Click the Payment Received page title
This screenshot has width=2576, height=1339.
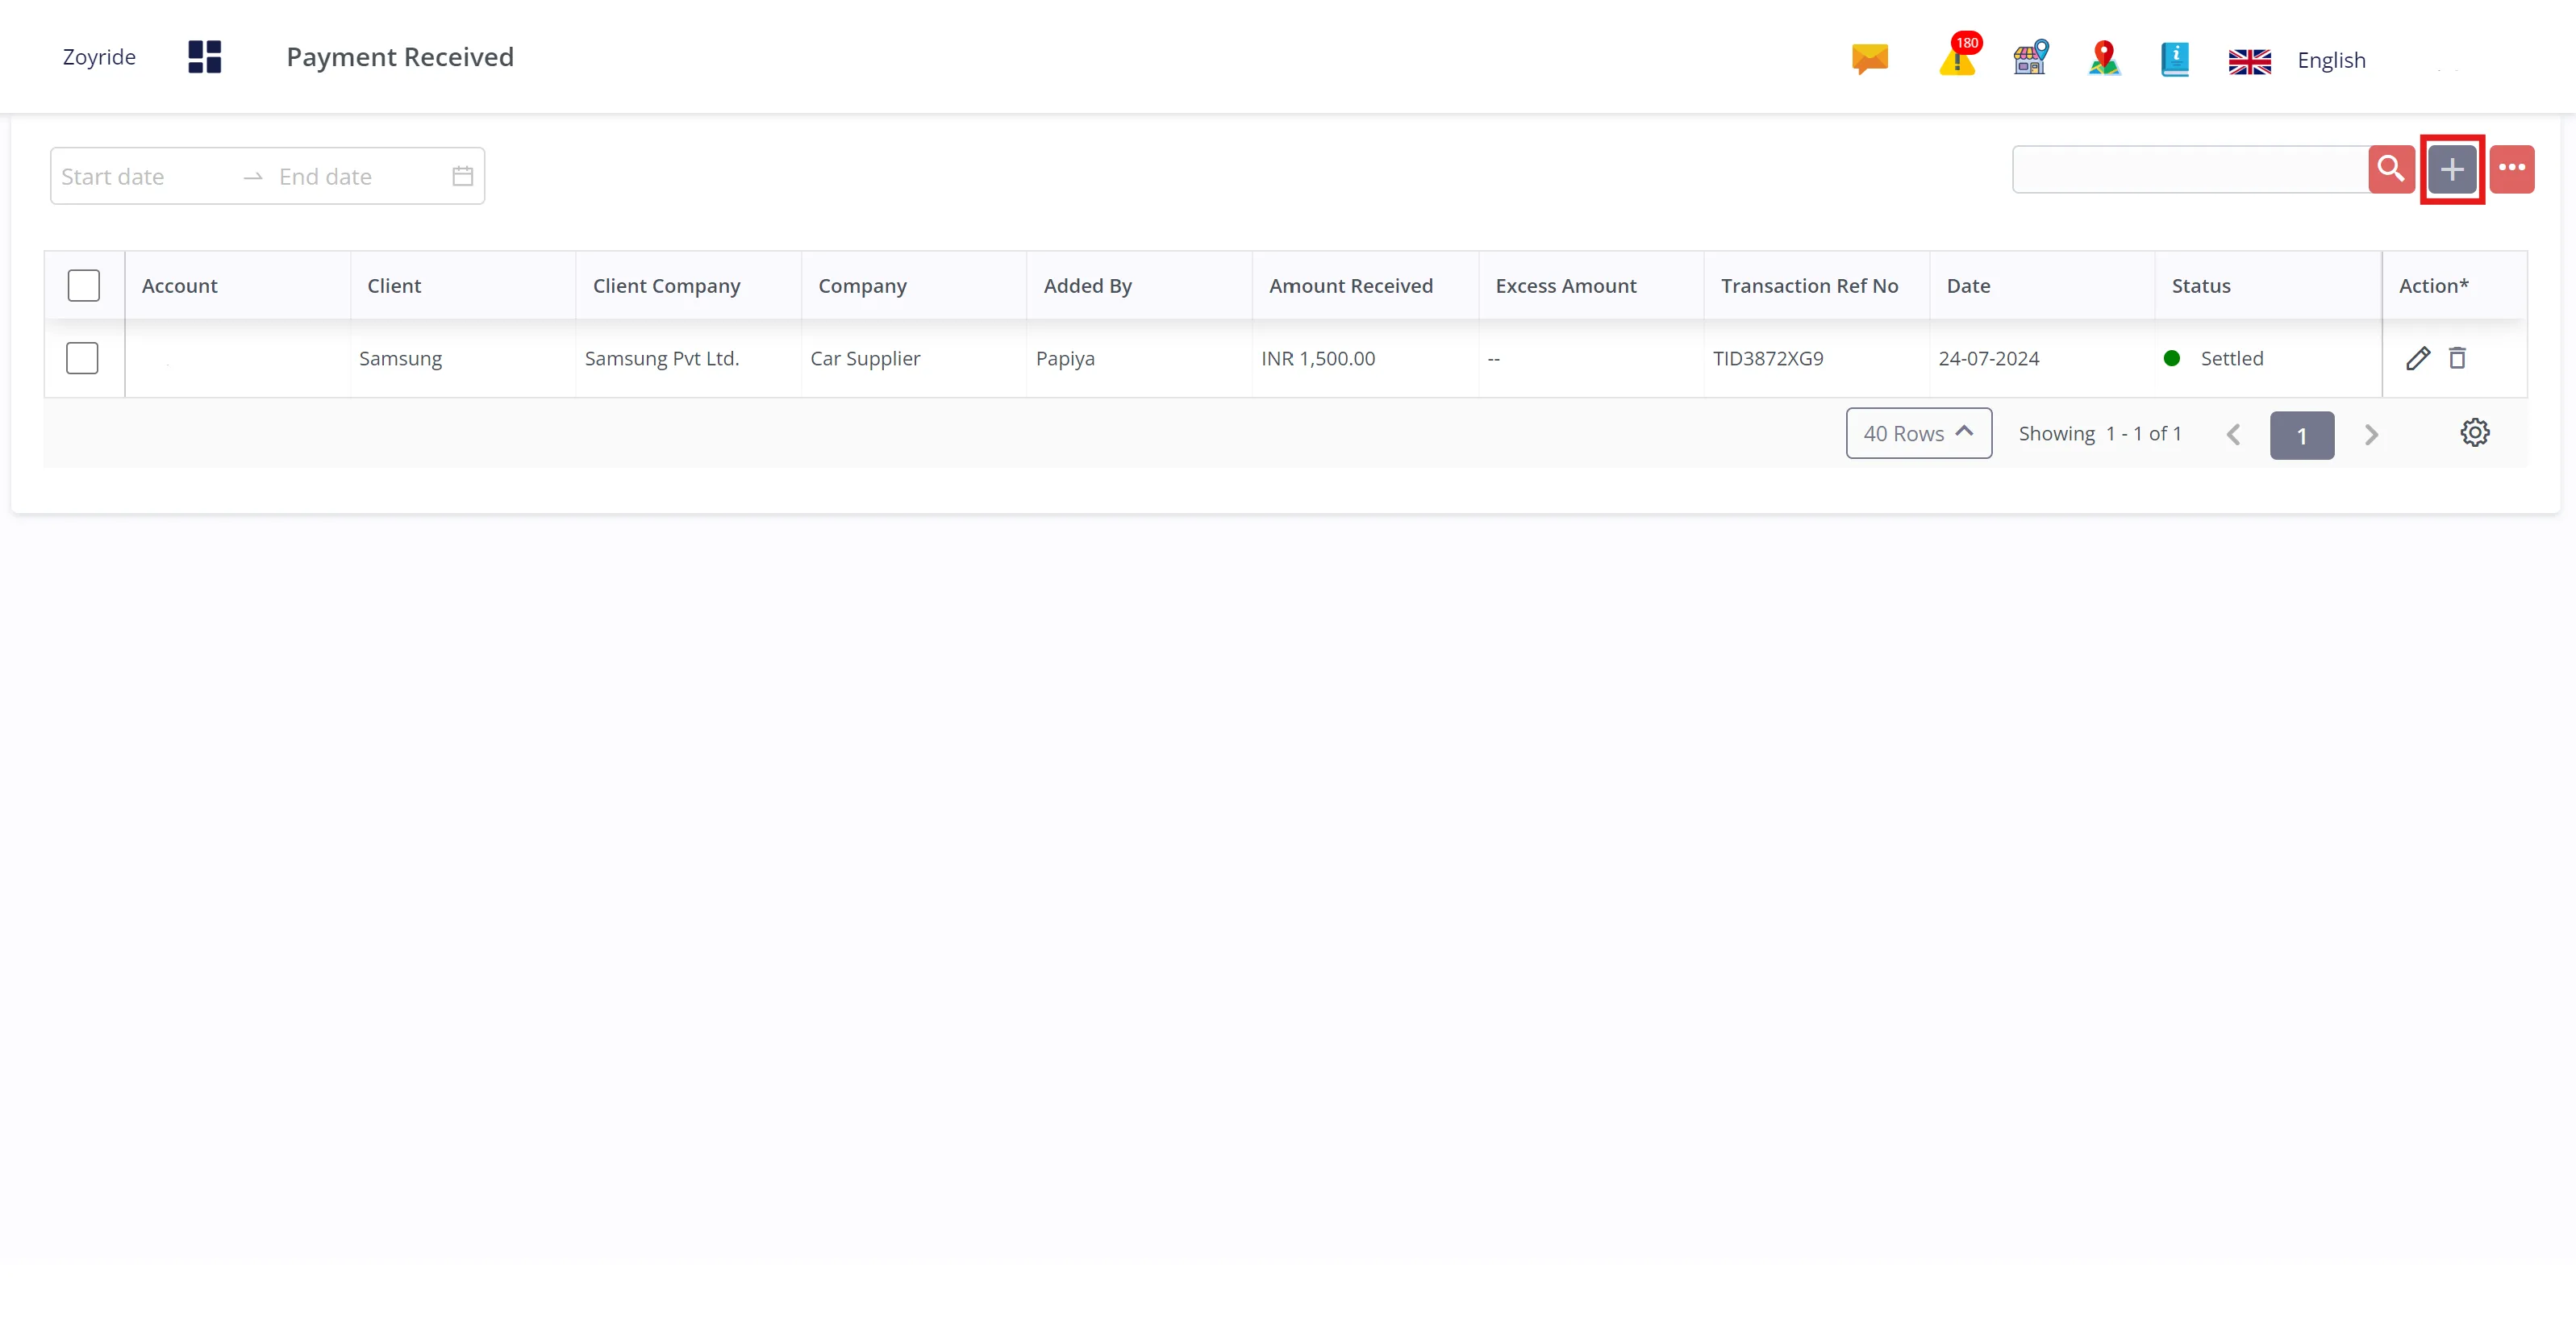tap(400, 57)
